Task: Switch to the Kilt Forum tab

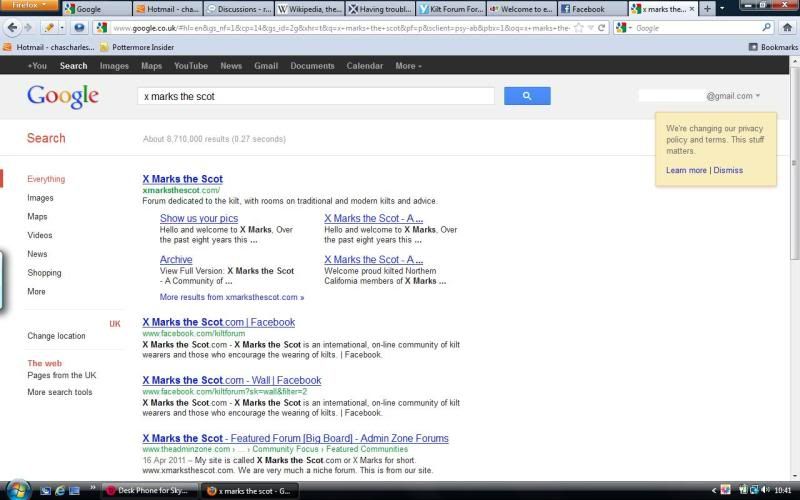Action: (x=451, y=9)
